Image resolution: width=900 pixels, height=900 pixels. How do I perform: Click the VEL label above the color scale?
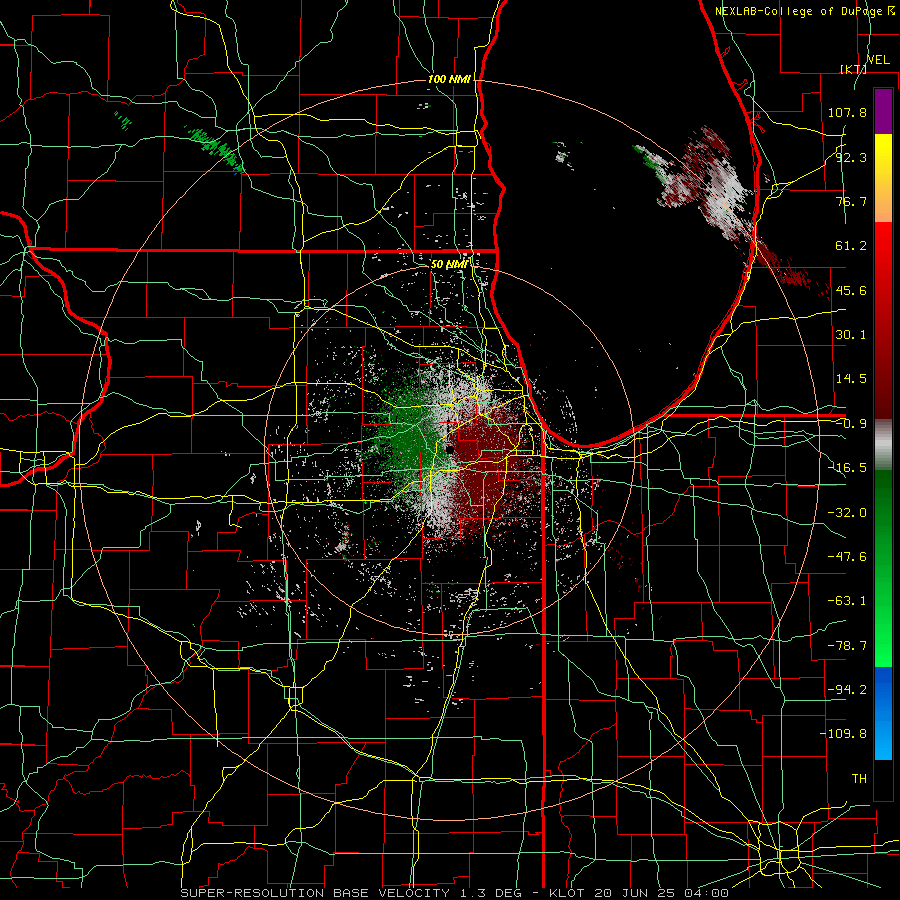[x=878, y=60]
